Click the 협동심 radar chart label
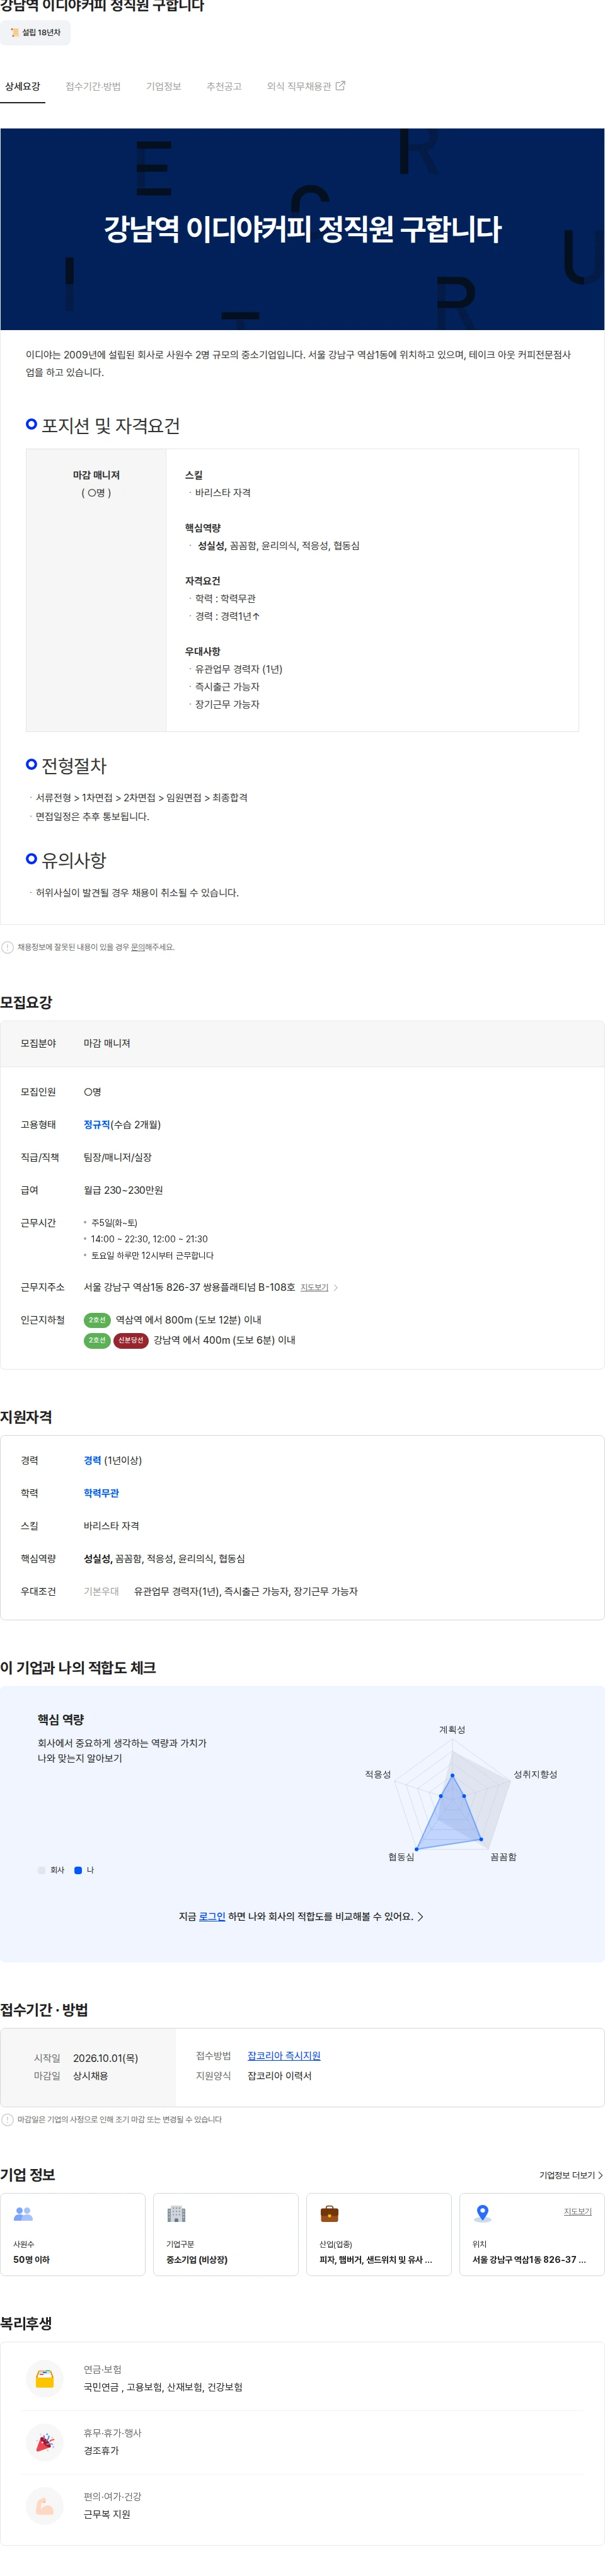605x2576 pixels. (x=401, y=1856)
